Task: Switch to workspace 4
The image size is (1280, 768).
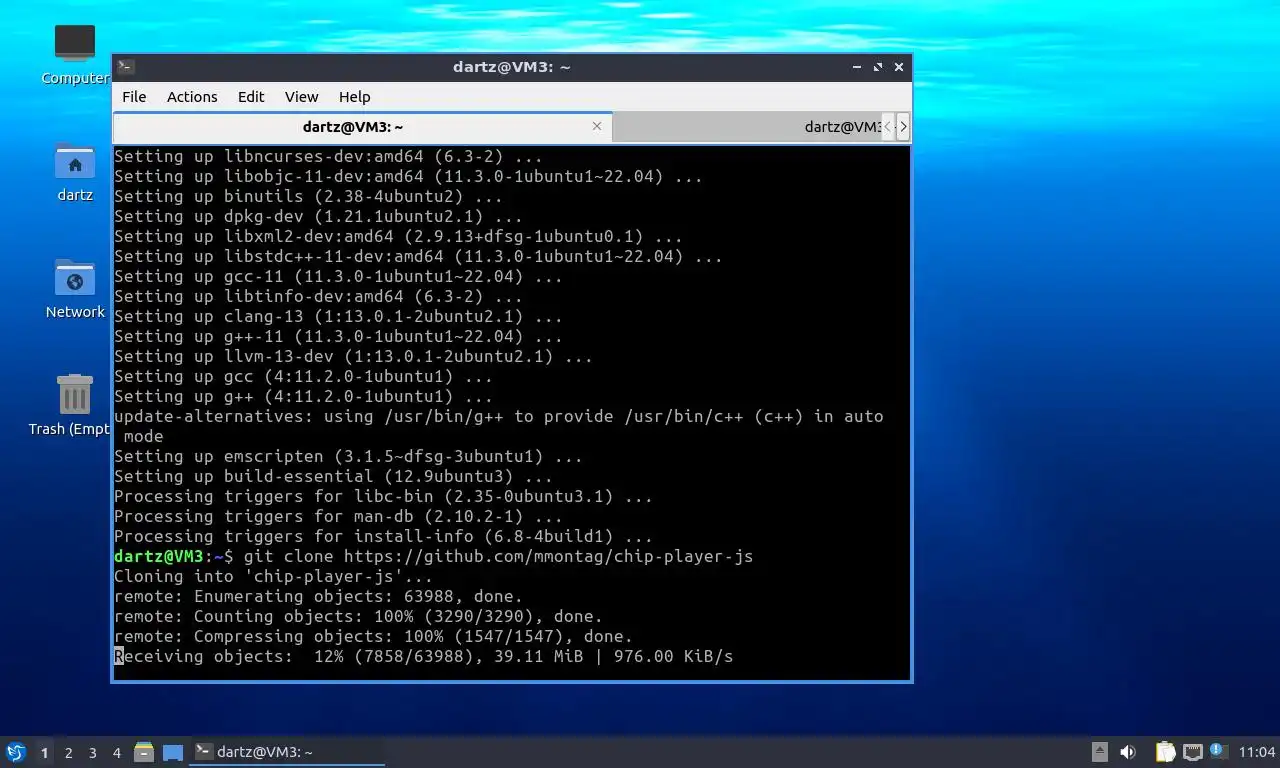Action: tap(117, 752)
